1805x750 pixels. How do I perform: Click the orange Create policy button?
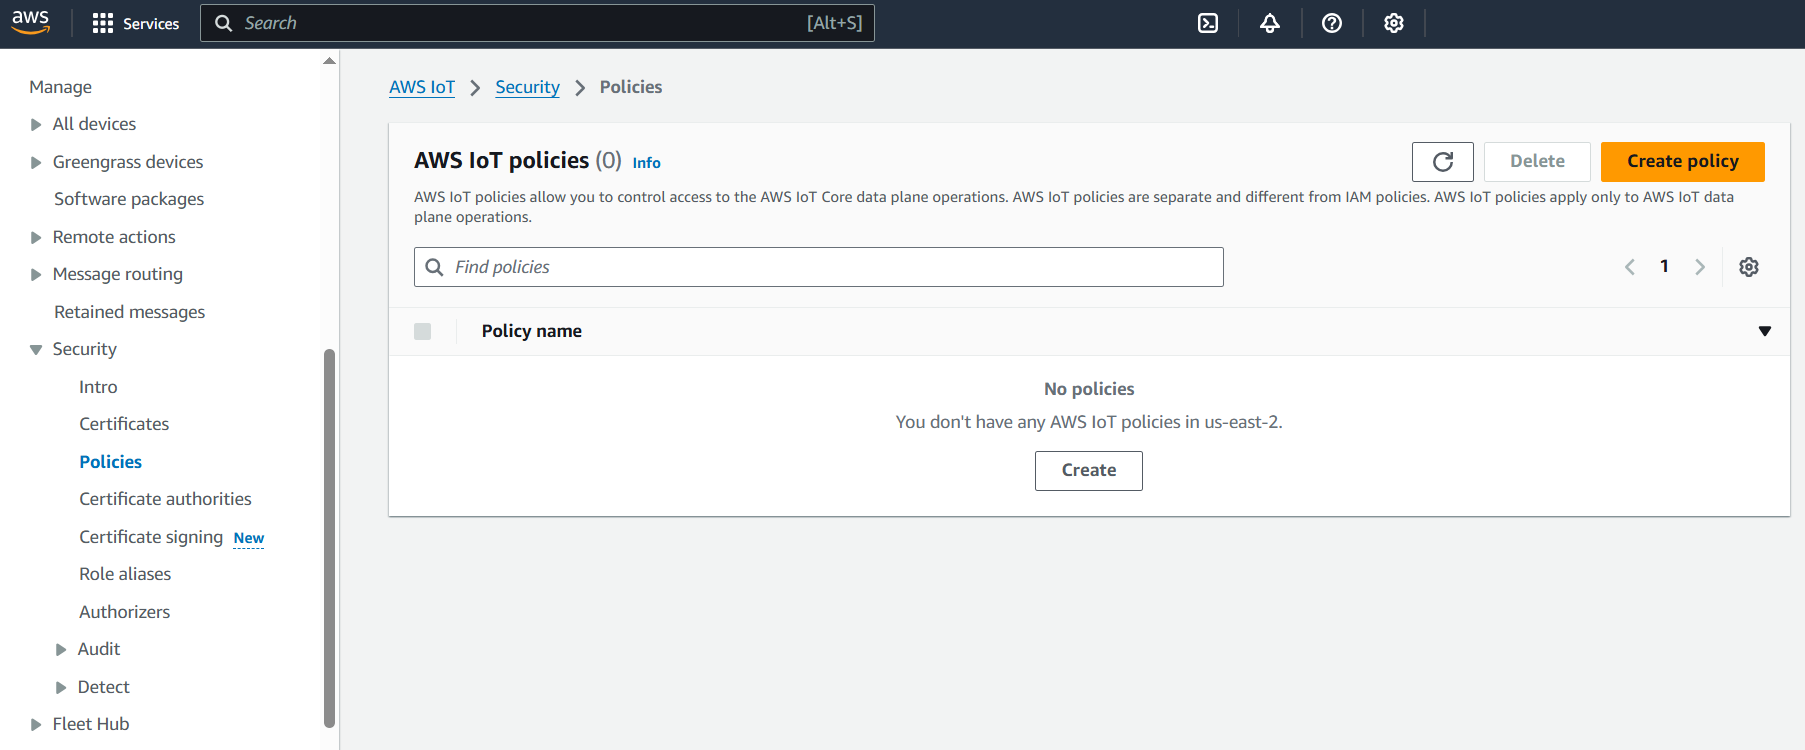click(x=1682, y=162)
